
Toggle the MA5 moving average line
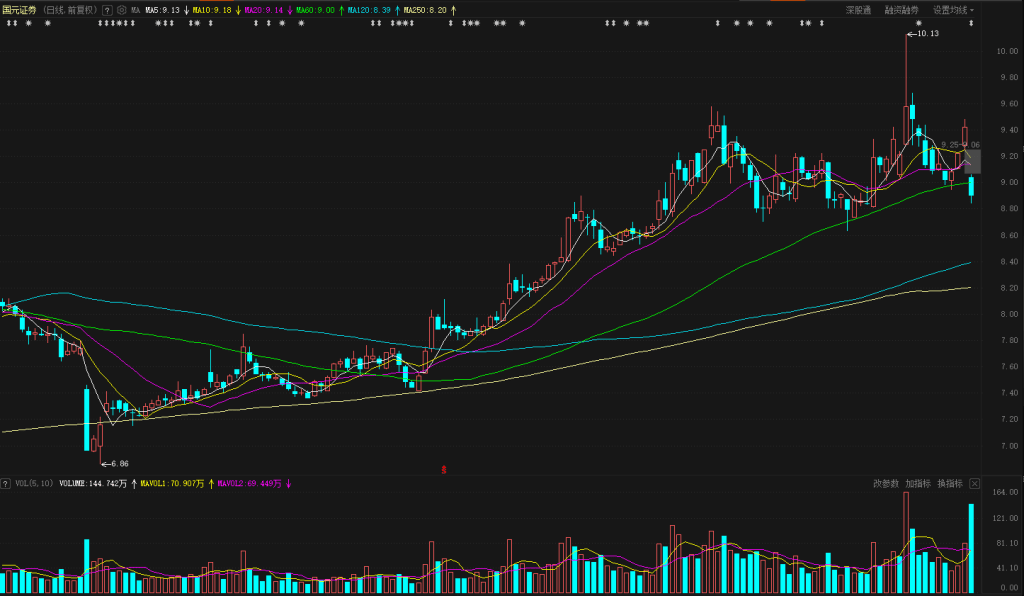162,10
